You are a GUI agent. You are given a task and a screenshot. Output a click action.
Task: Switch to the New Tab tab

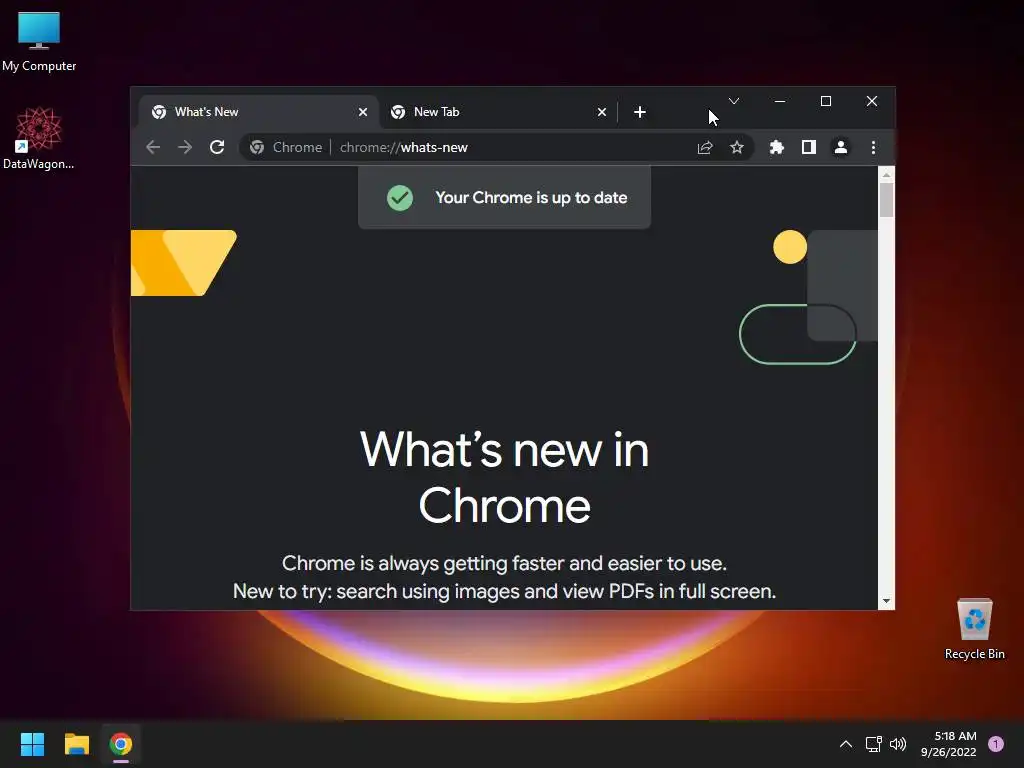point(498,112)
